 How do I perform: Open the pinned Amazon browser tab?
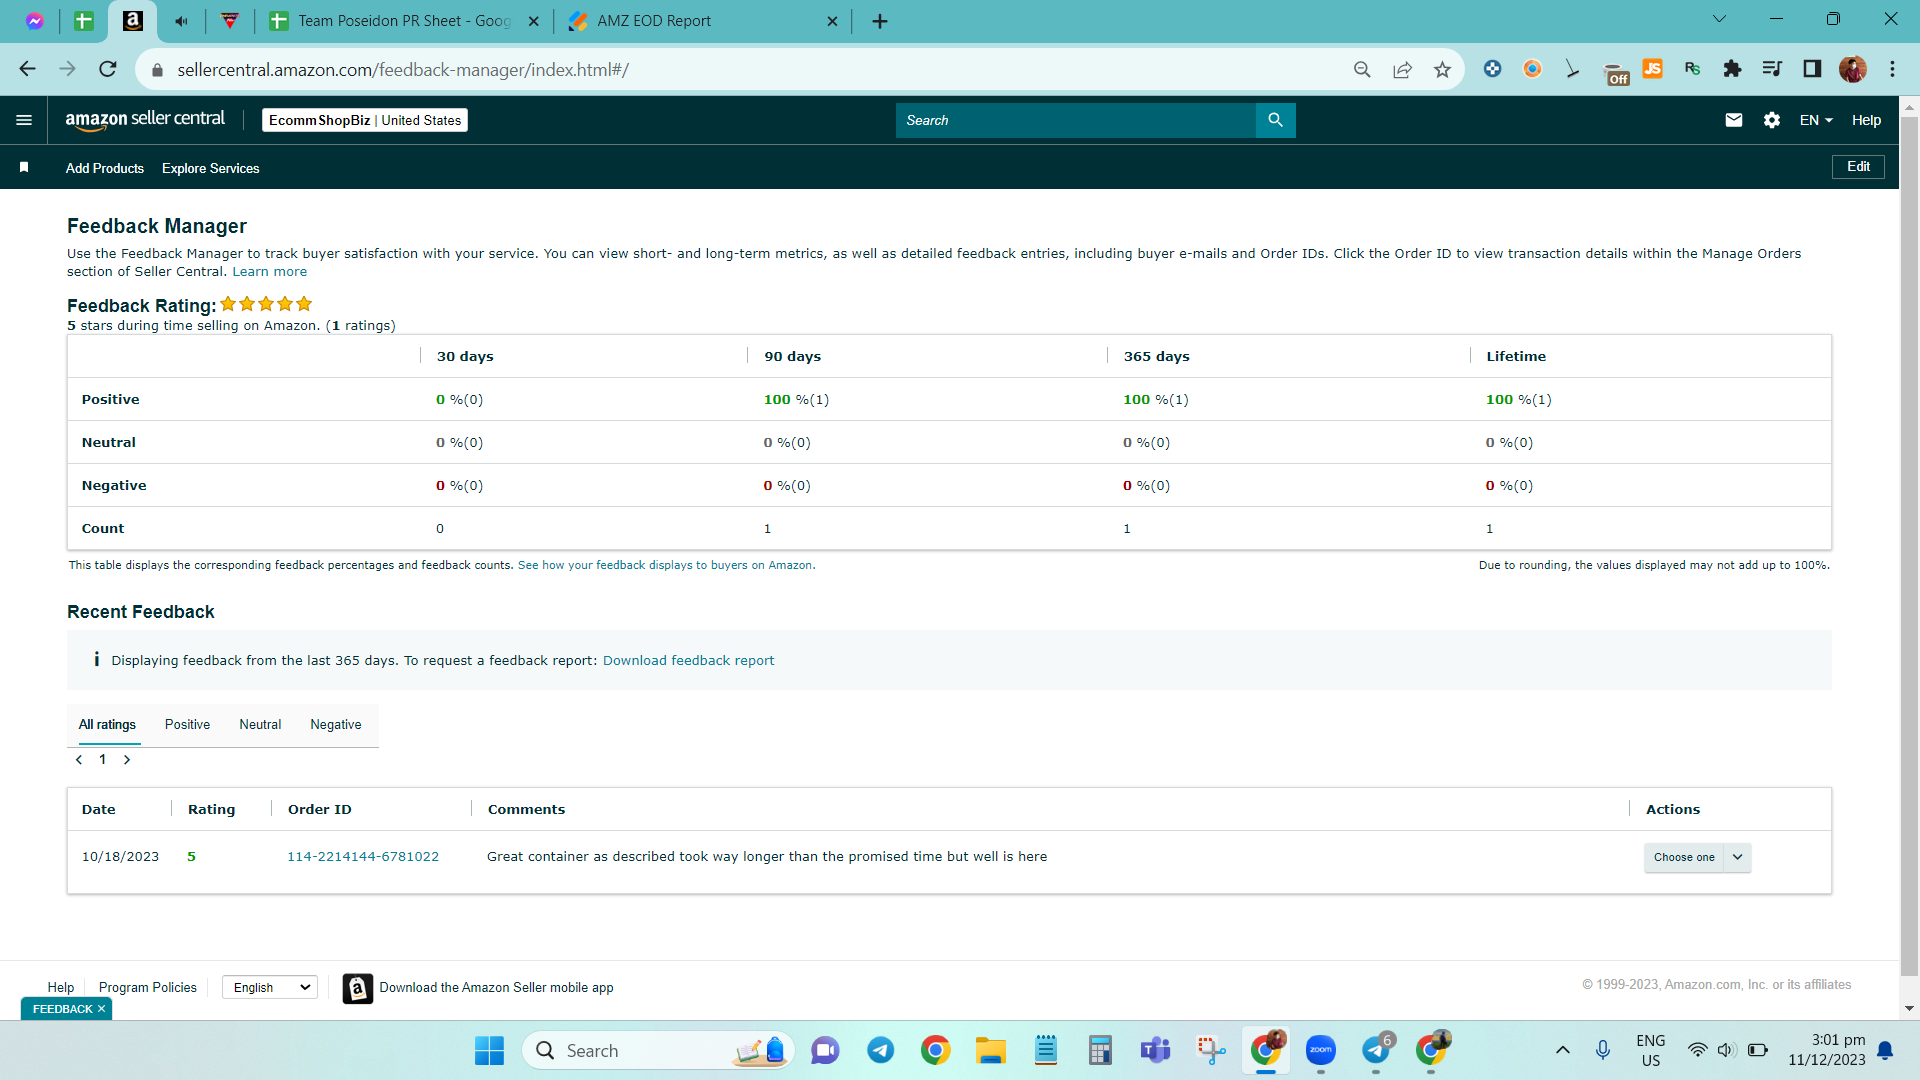[132, 21]
